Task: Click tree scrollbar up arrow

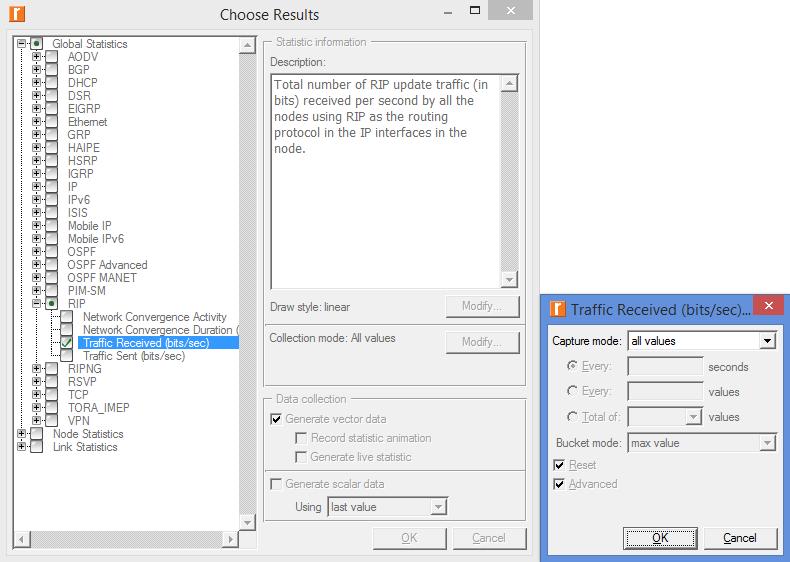Action: (247, 45)
